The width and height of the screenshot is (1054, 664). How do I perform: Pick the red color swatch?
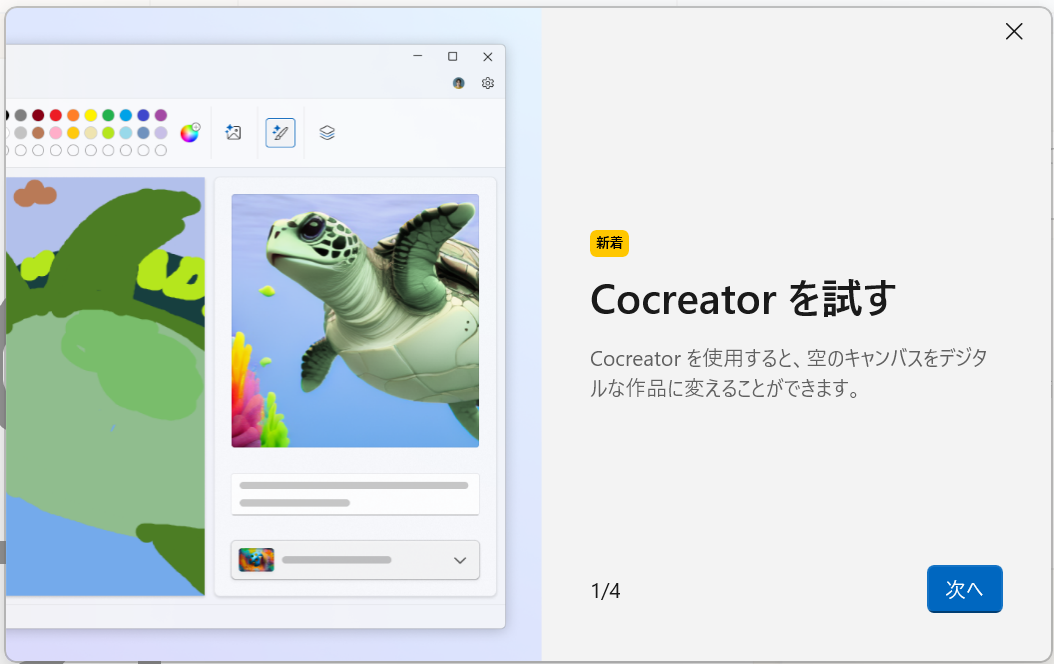(x=56, y=115)
